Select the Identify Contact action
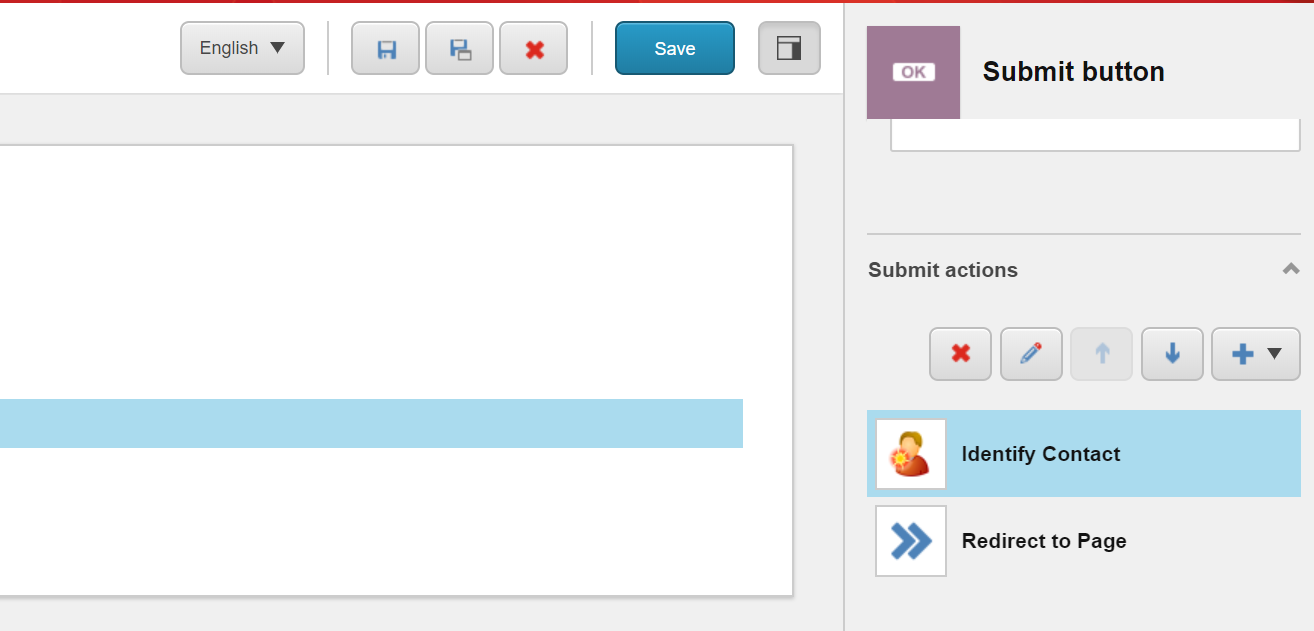Image resolution: width=1314 pixels, height=631 pixels. tap(1084, 454)
